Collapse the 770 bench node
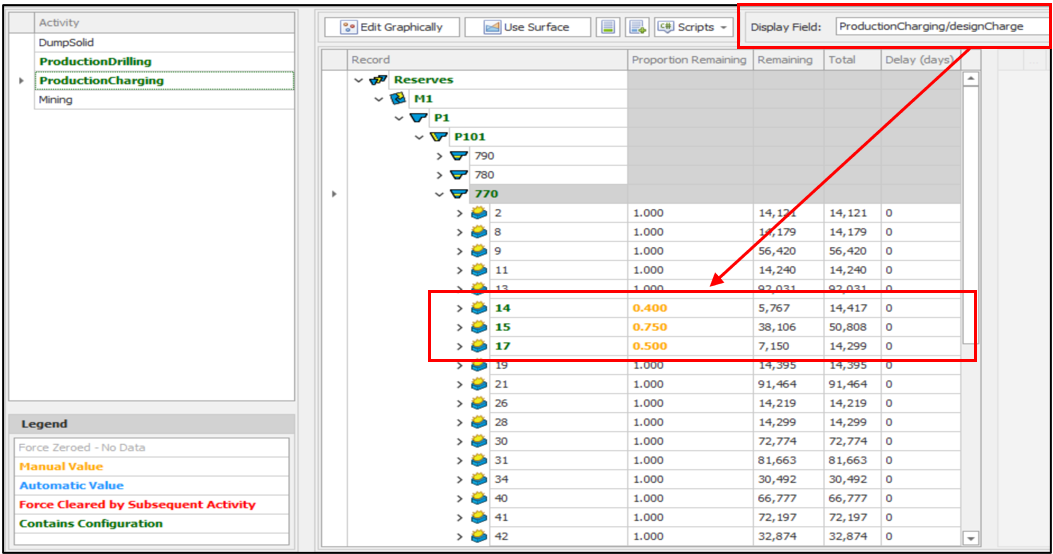The height and width of the screenshot is (554, 1053). pyautogui.click(x=440, y=194)
